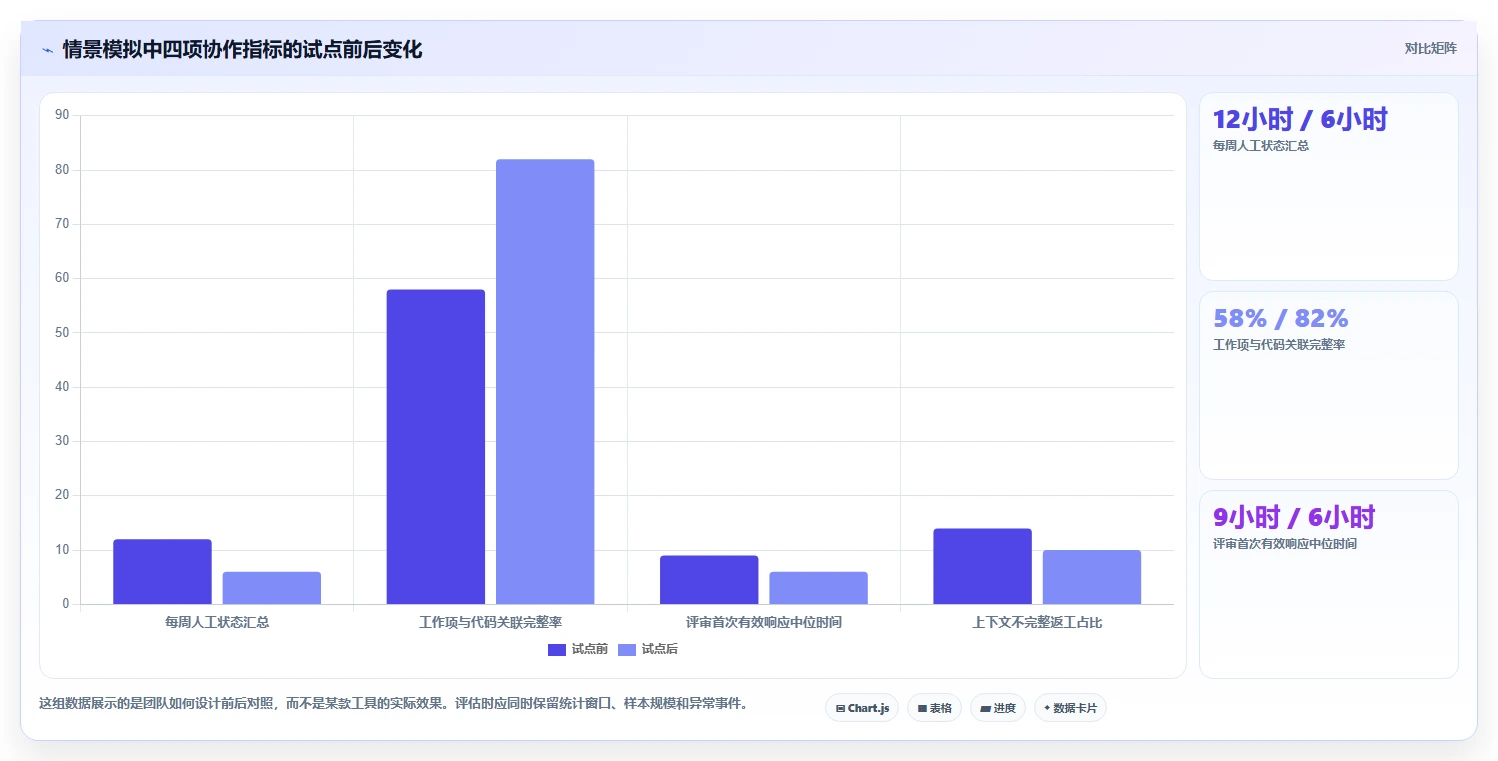The width and height of the screenshot is (1498, 761).
Task: Click x-axis label 上下文不完整返工占比
Action: [x=1037, y=622]
